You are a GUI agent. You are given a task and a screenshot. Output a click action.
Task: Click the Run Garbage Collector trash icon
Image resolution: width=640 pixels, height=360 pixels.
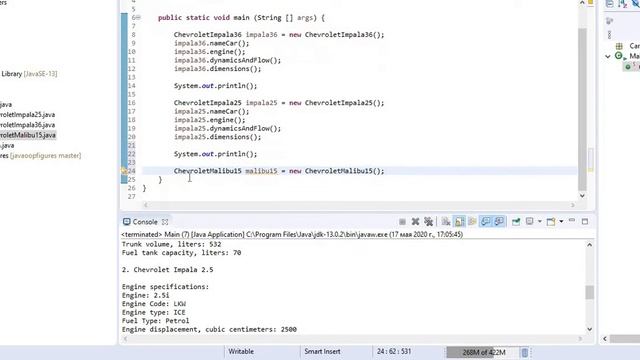[524, 352]
